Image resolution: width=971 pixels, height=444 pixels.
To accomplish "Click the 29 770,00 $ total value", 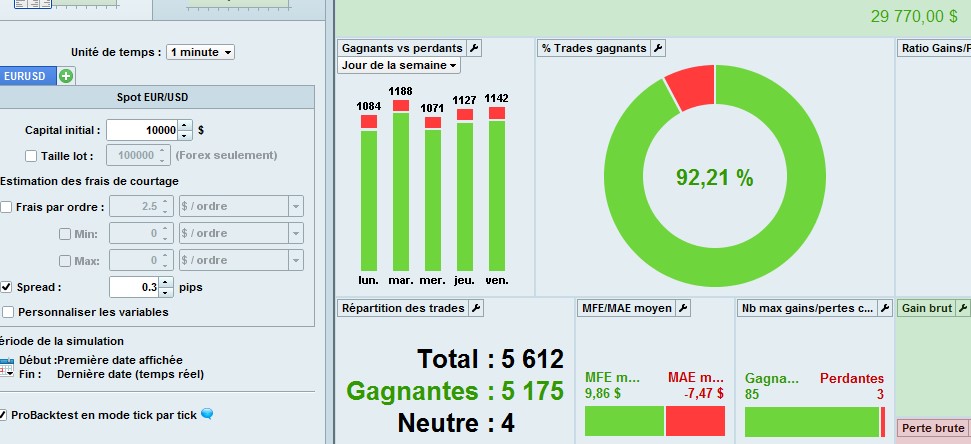I will click(x=914, y=16).
